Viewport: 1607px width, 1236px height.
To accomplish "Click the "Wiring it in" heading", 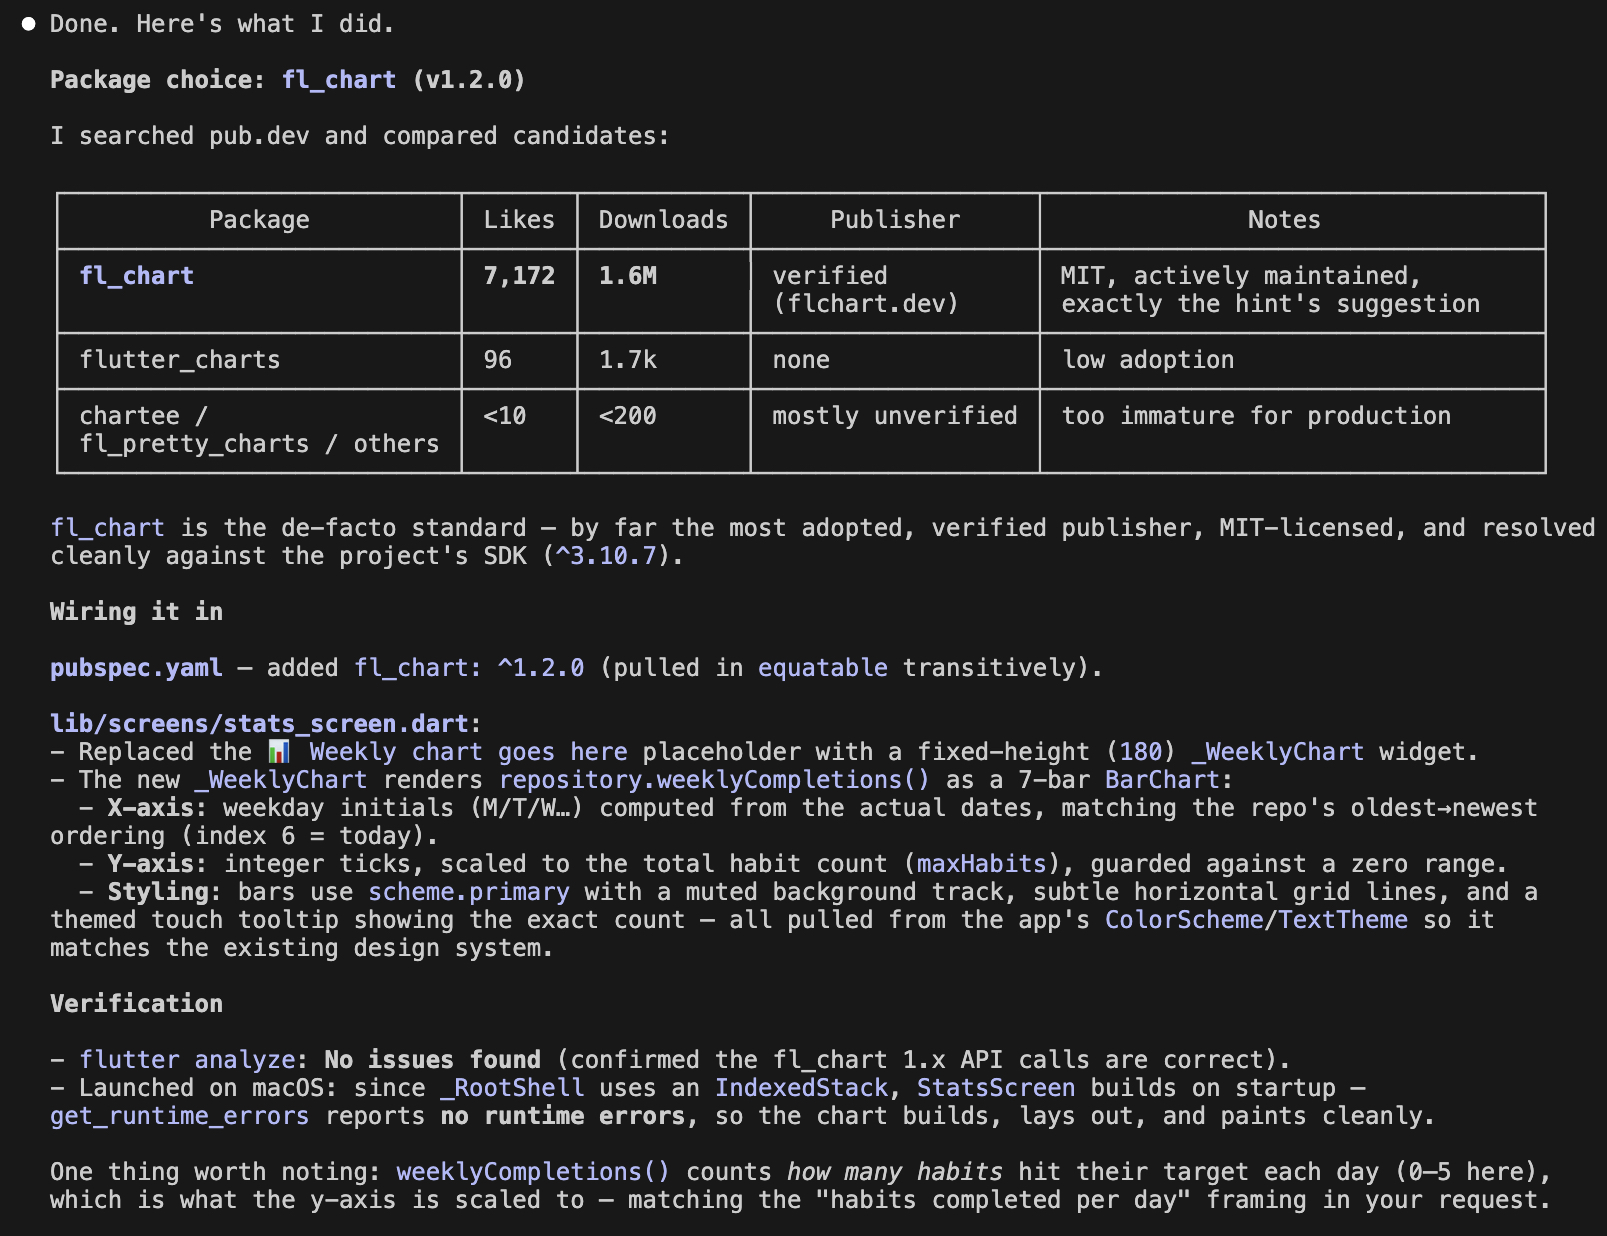I will tap(136, 612).
